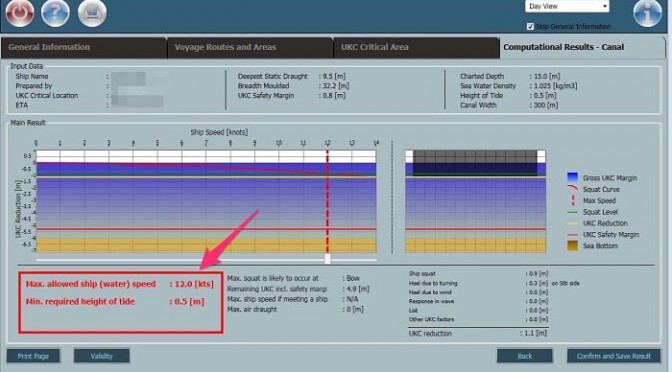672x372 pixels.
Task: Switch to General Information tab
Action: [84, 48]
